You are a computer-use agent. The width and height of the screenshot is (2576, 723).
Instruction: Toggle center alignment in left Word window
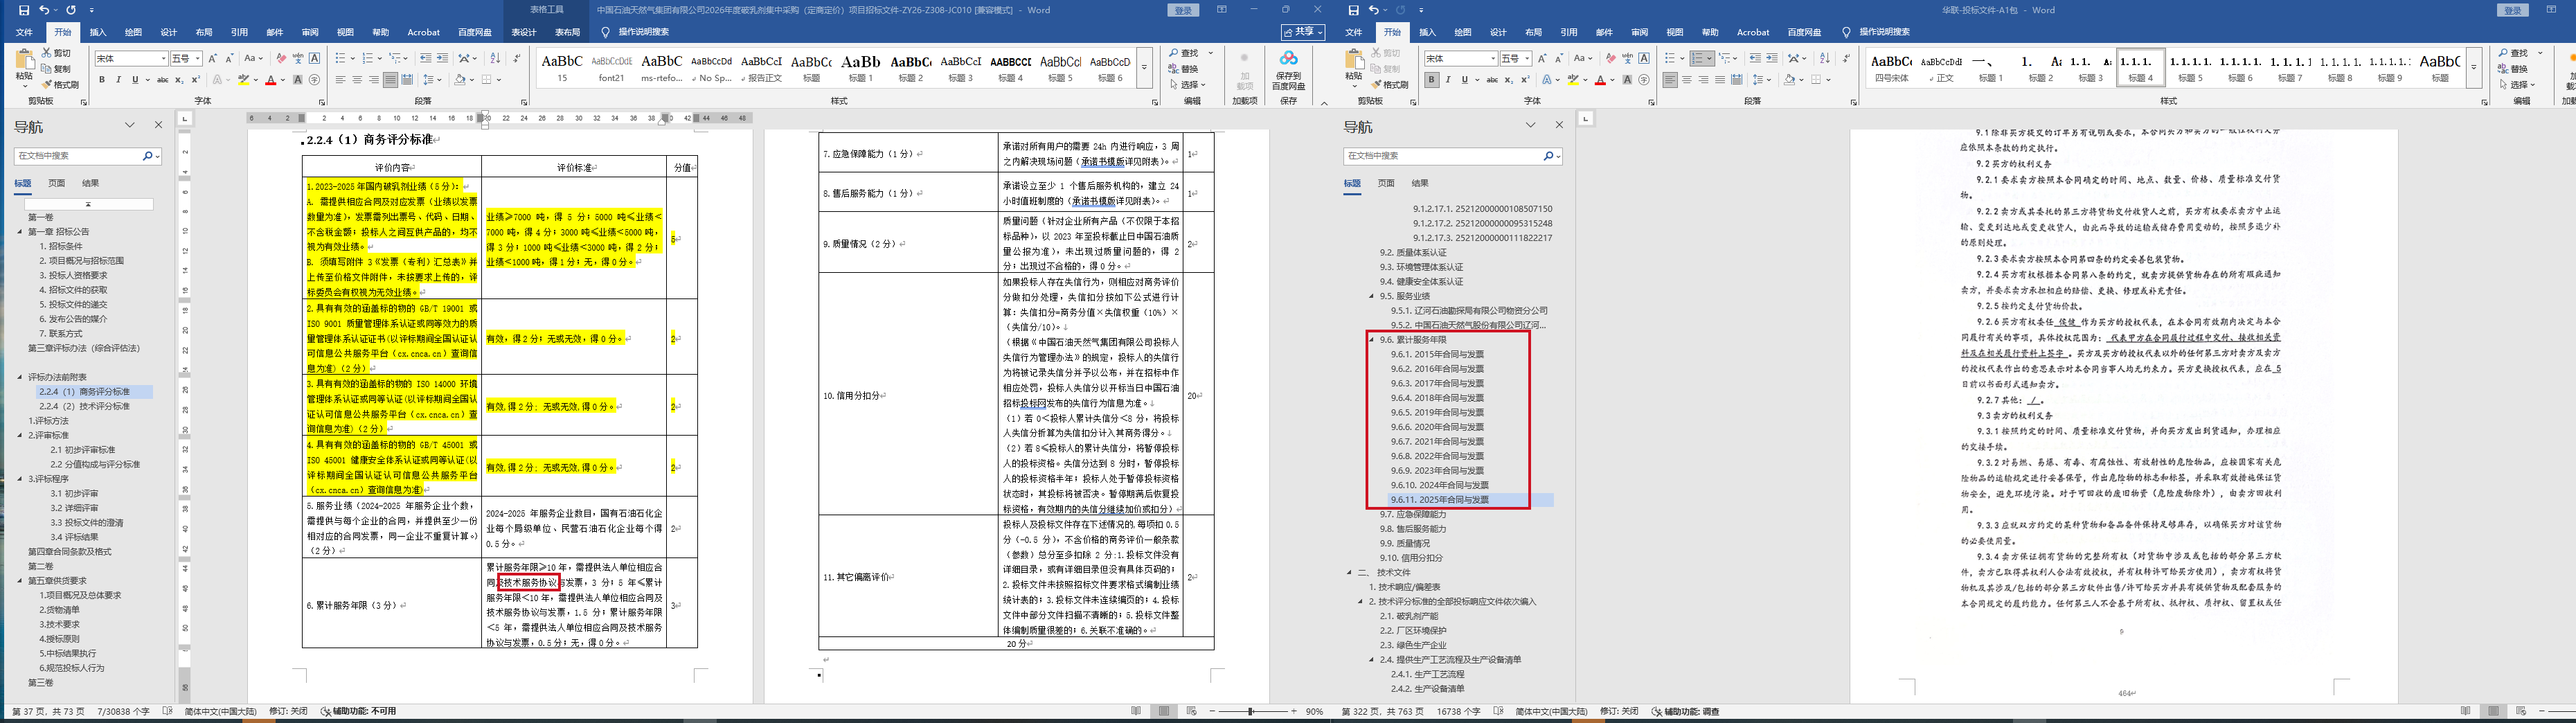point(357,80)
